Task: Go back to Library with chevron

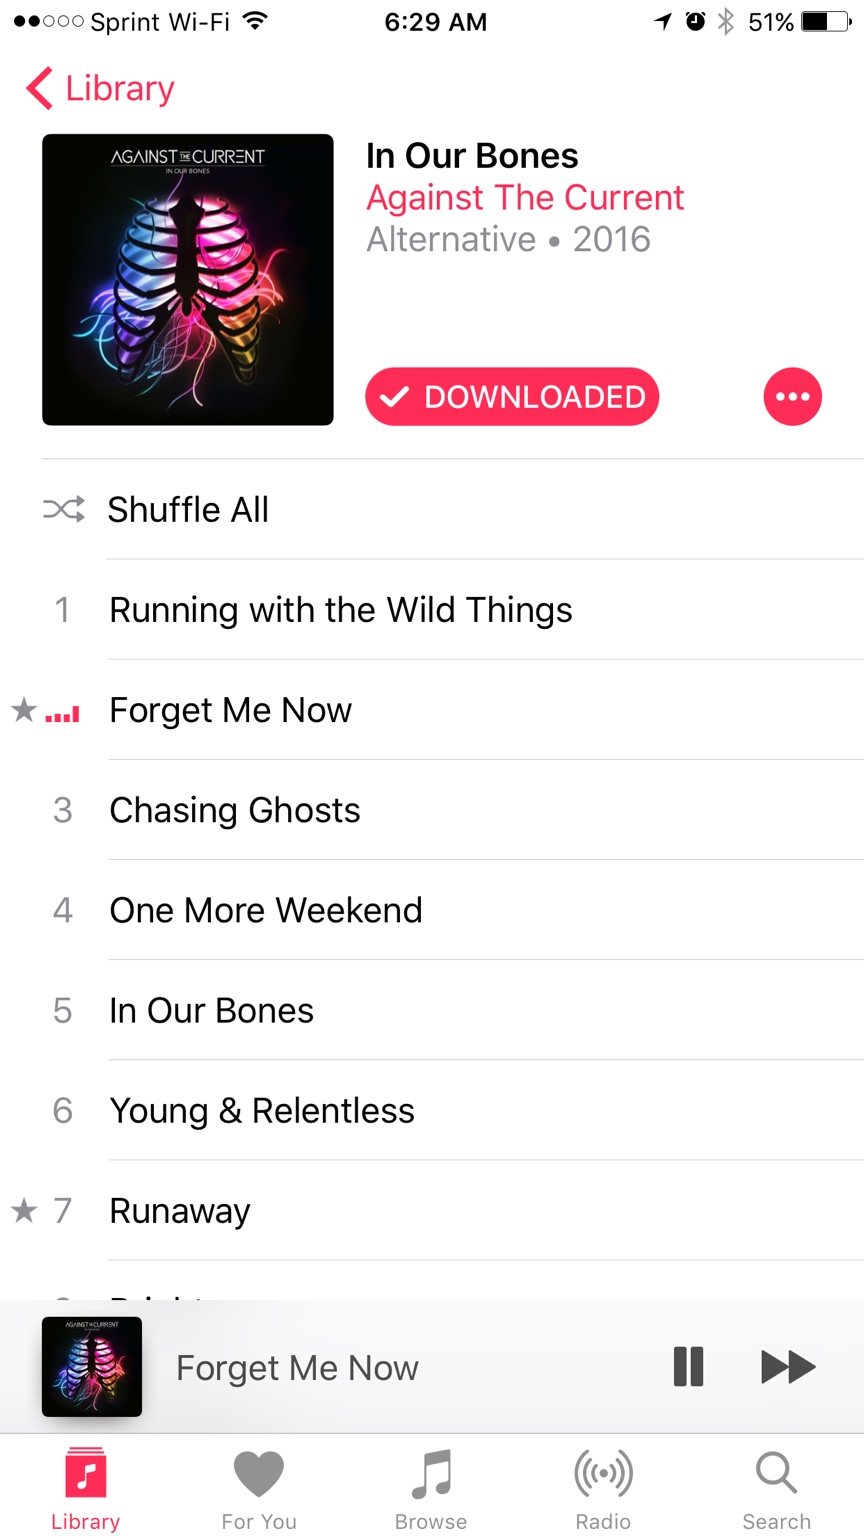Action: [100, 89]
